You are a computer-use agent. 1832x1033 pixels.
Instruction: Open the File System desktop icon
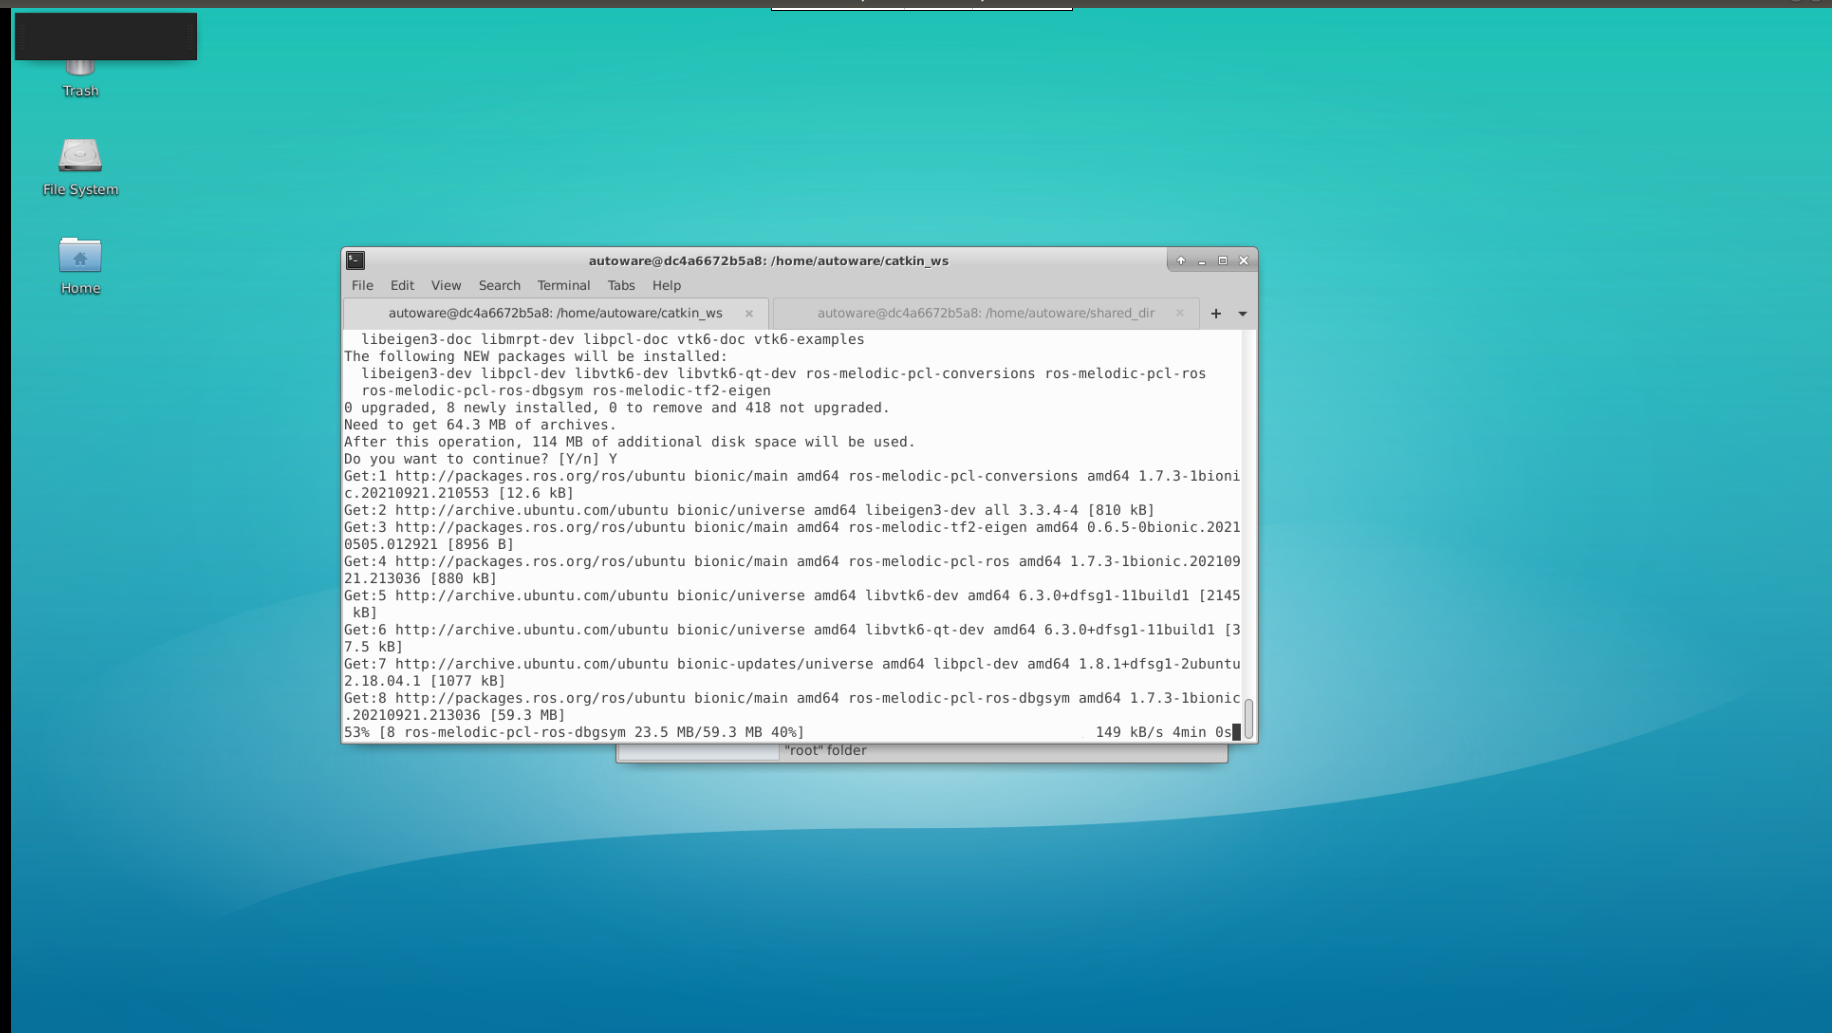tap(80, 167)
